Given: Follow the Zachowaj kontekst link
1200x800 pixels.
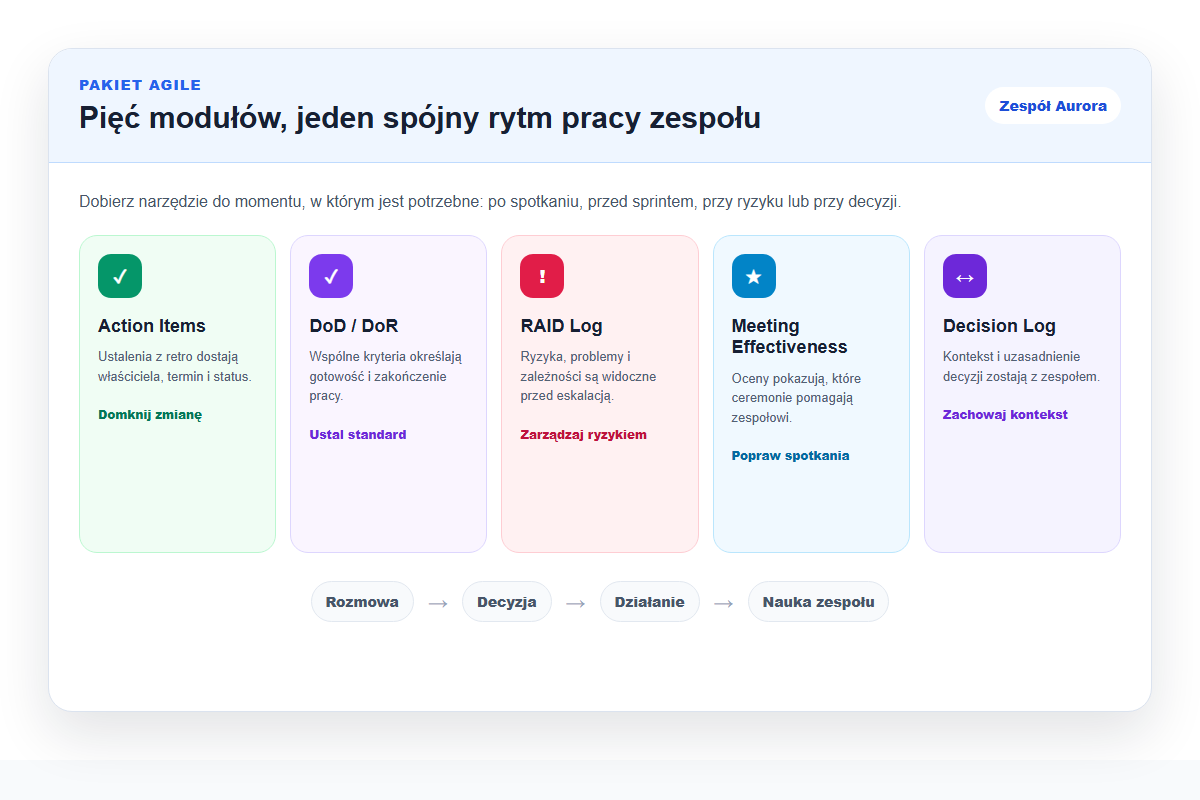Looking at the screenshot, I should click(x=1005, y=414).
